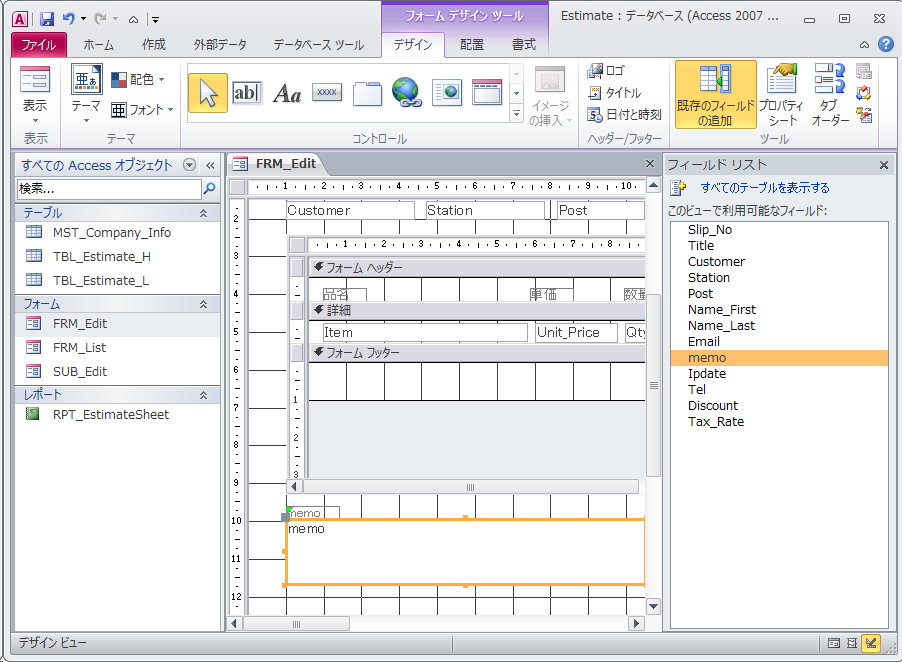
Task: Open the ファイル tab
Action: pyautogui.click(x=39, y=45)
